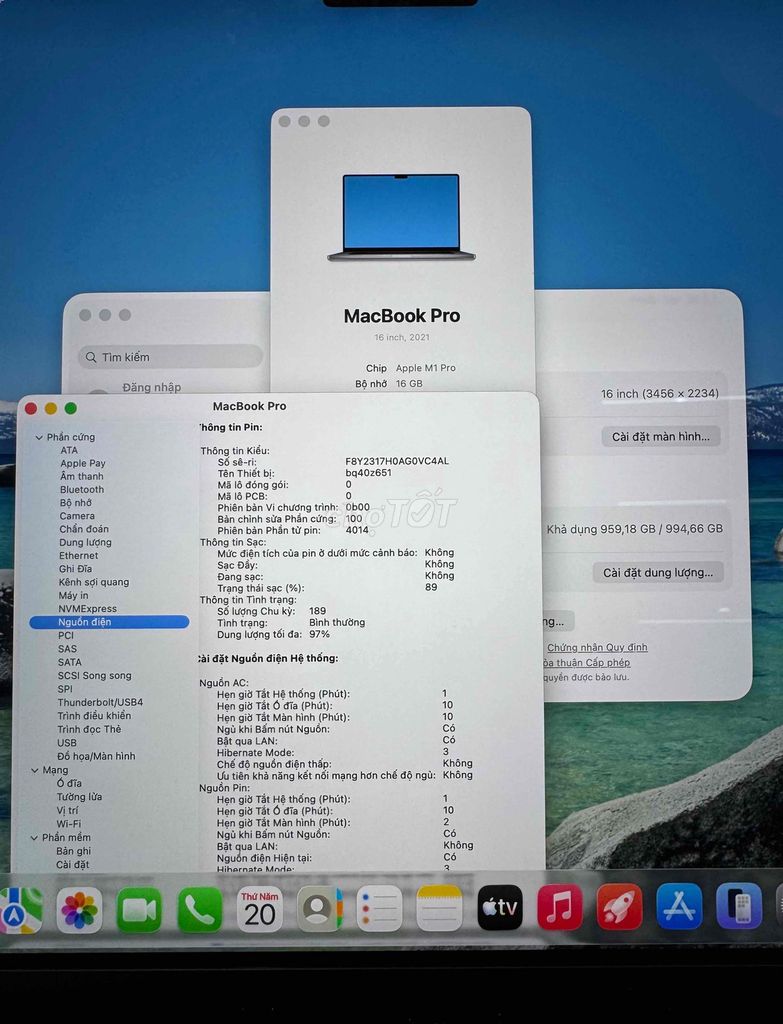Screen dimensions: 783x1024
Task: Click the green zoom button of System Information
Action: point(71,408)
